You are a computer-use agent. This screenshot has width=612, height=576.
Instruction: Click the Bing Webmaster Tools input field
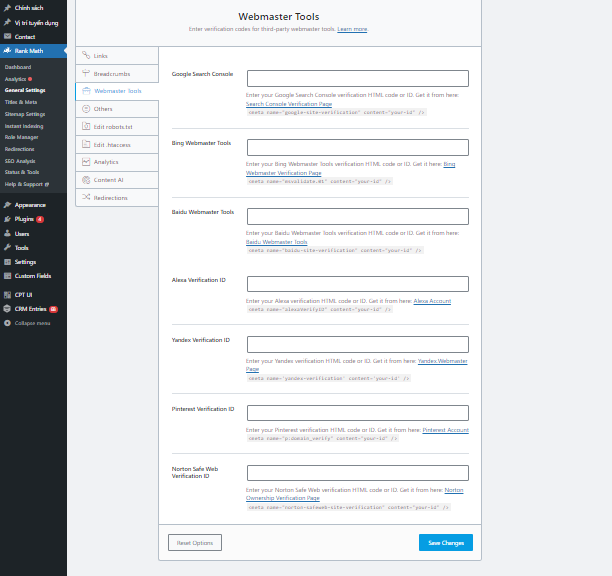pyautogui.click(x=358, y=148)
